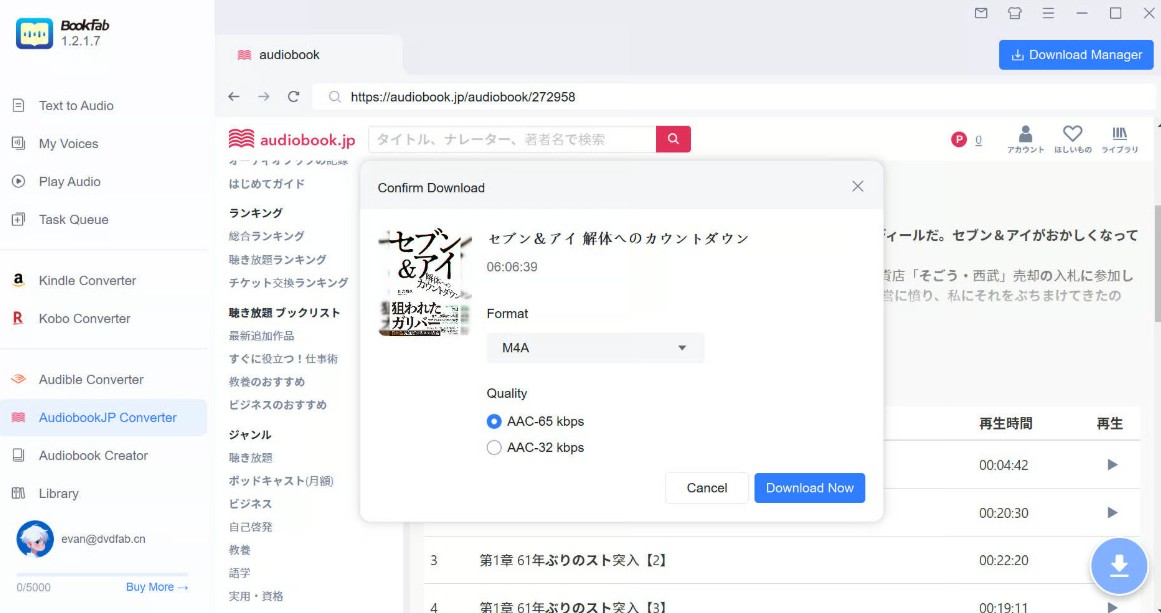Choose AAC-32 kbps quality

pyautogui.click(x=493, y=447)
